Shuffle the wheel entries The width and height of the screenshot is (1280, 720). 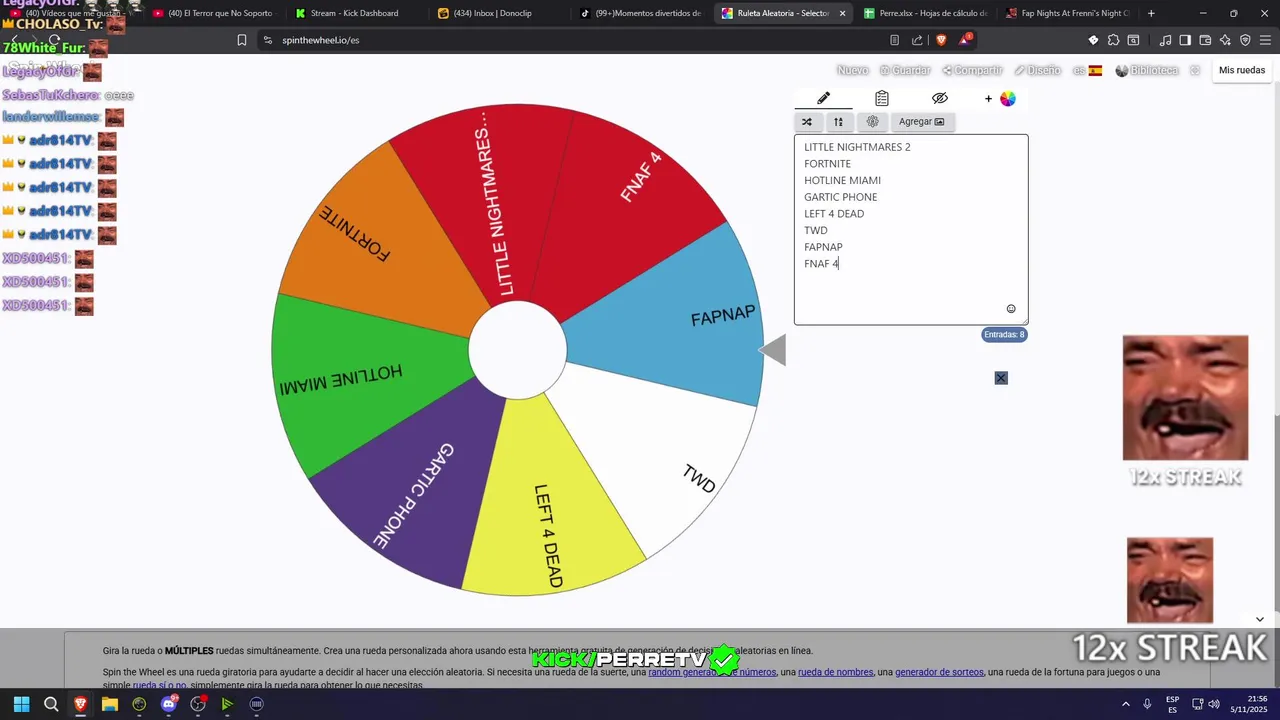pos(807,122)
